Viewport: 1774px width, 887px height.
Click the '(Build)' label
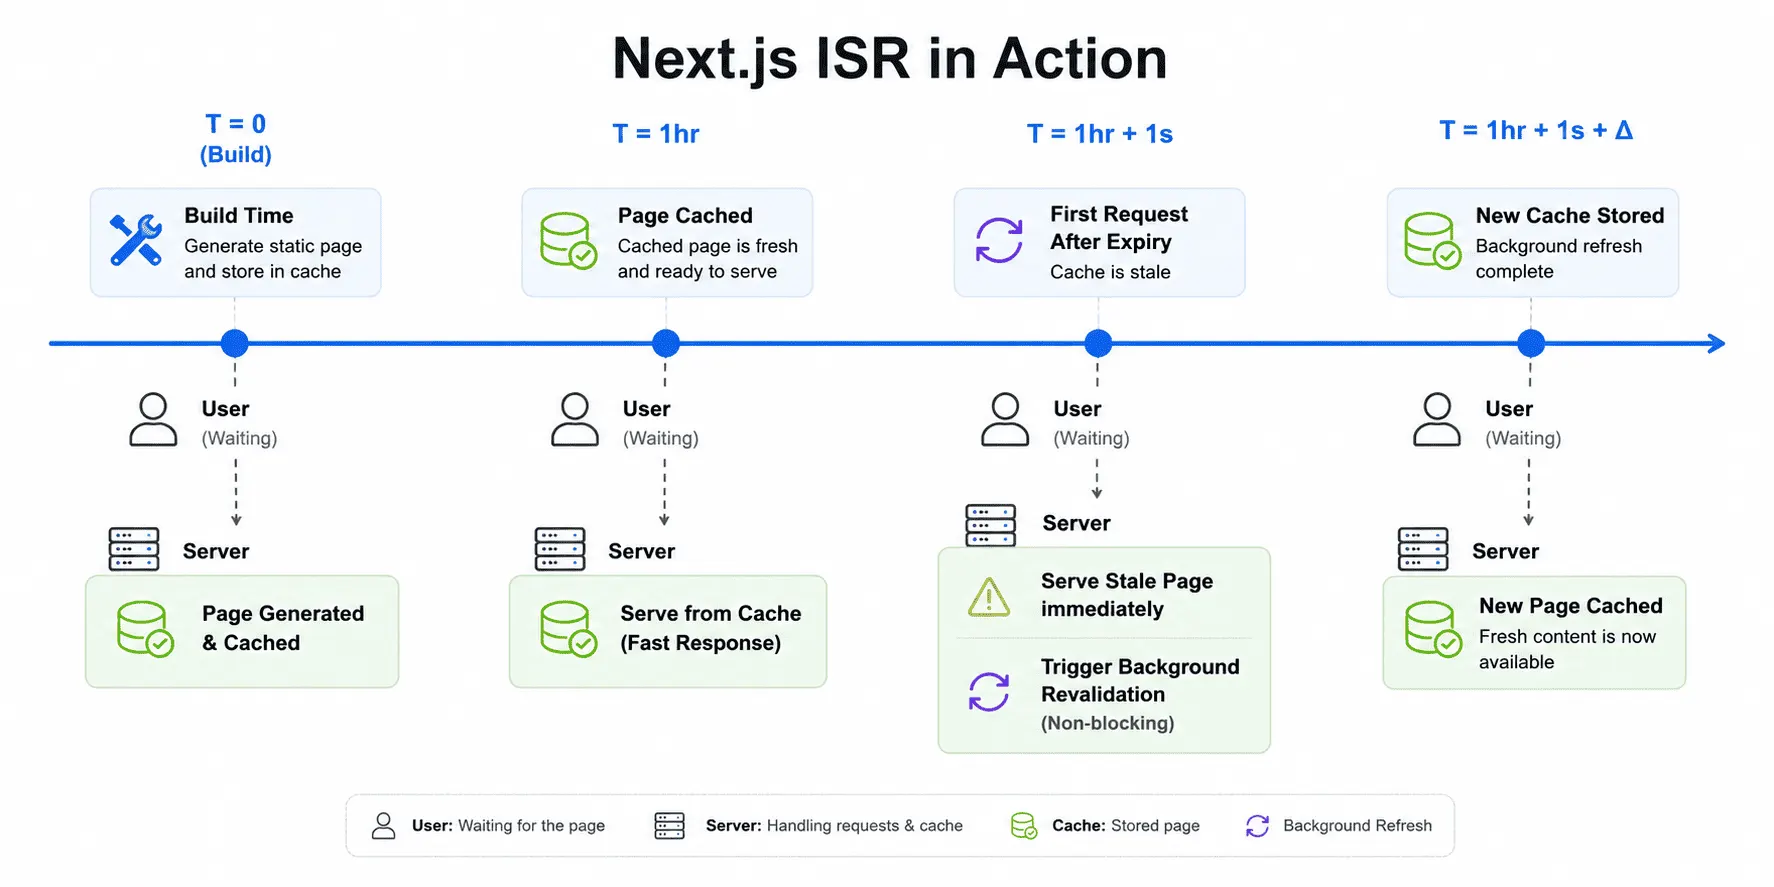click(236, 155)
